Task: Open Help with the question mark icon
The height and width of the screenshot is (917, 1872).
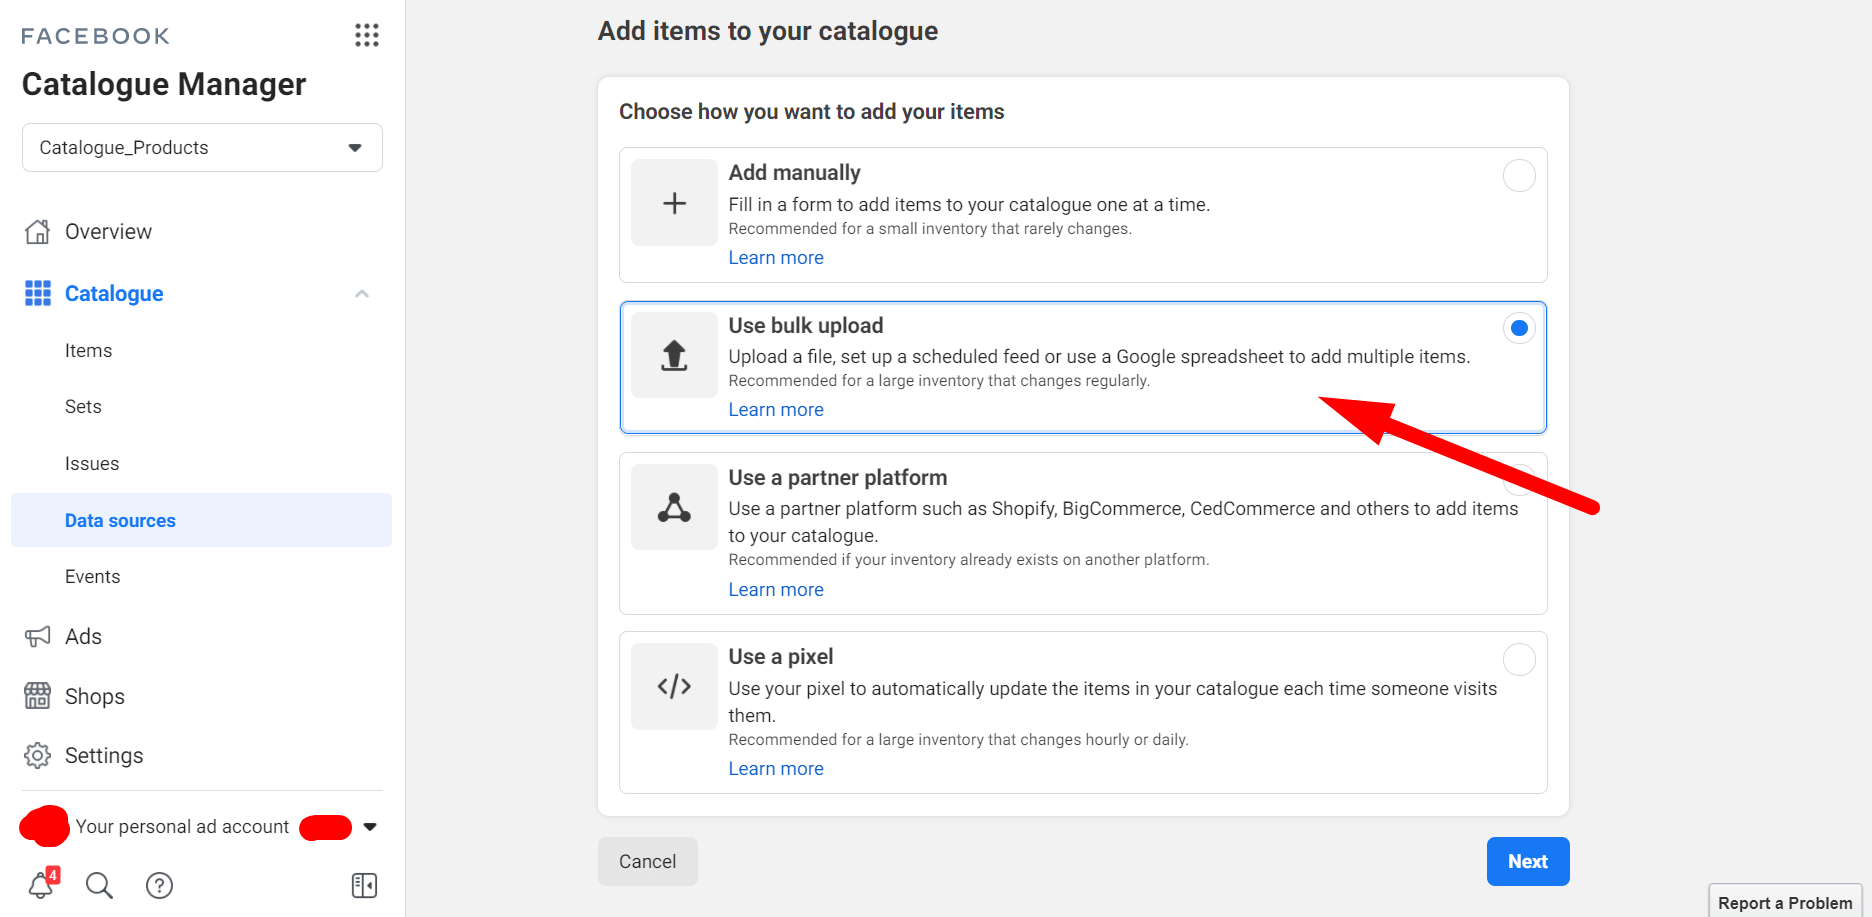Action: (x=159, y=885)
